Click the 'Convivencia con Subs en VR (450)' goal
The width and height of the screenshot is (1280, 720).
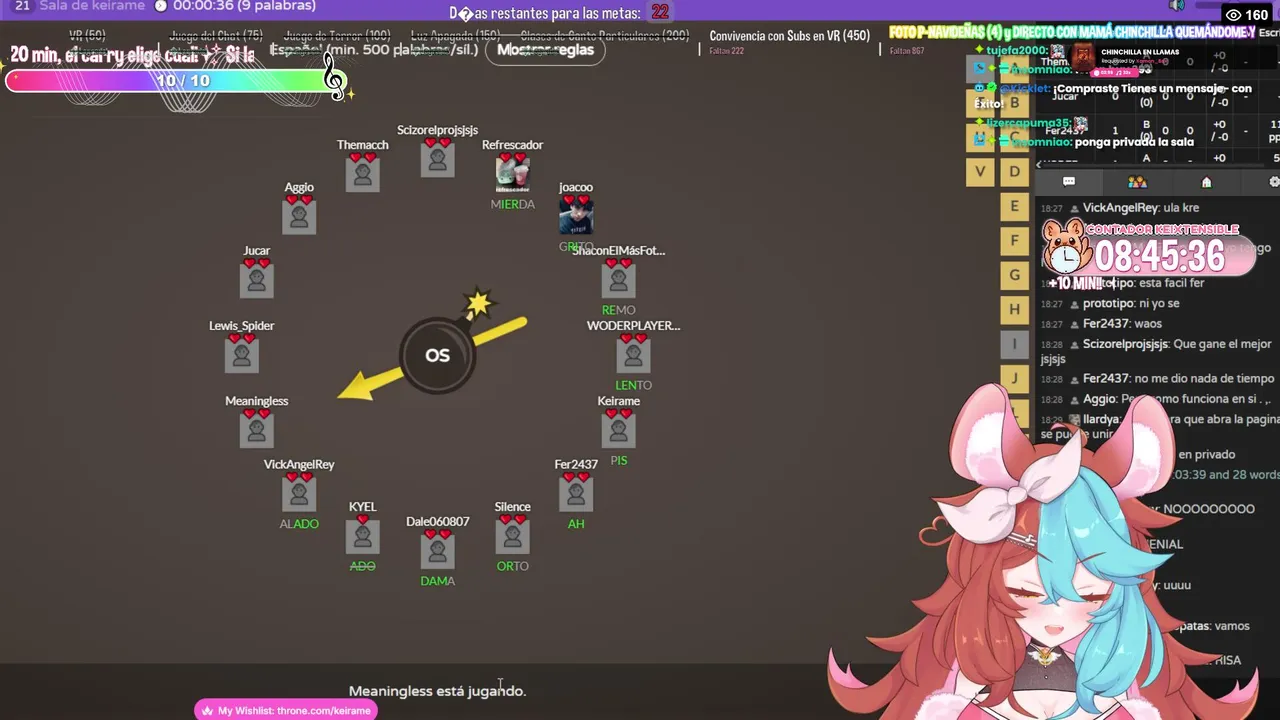pos(790,36)
